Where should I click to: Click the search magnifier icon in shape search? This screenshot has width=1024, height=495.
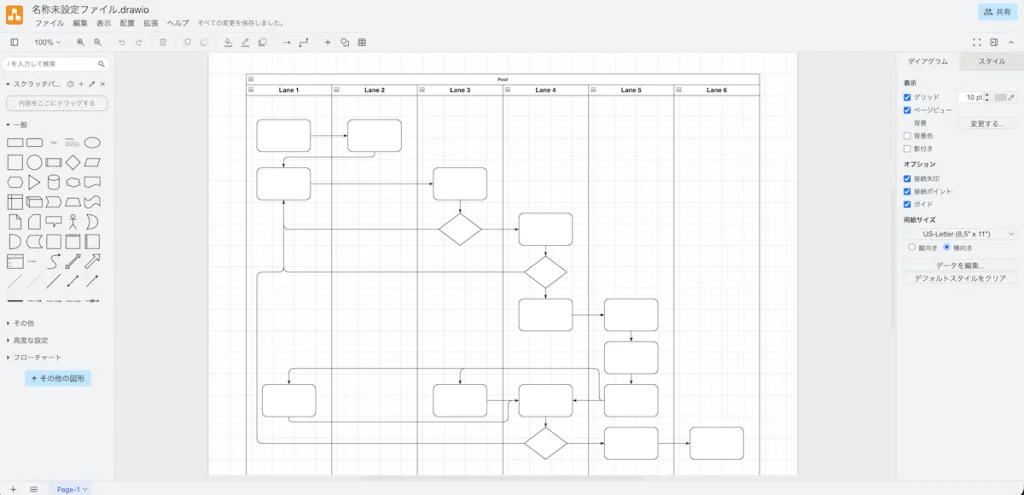pyautogui.click(x=101, y=64)
